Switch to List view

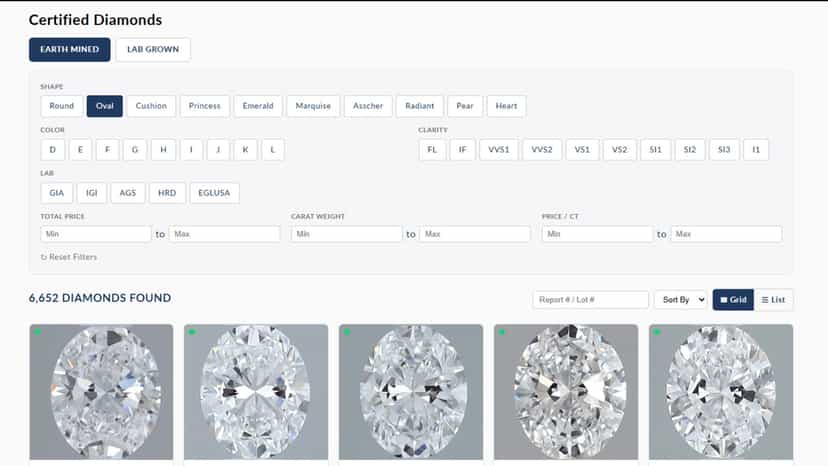774,300
